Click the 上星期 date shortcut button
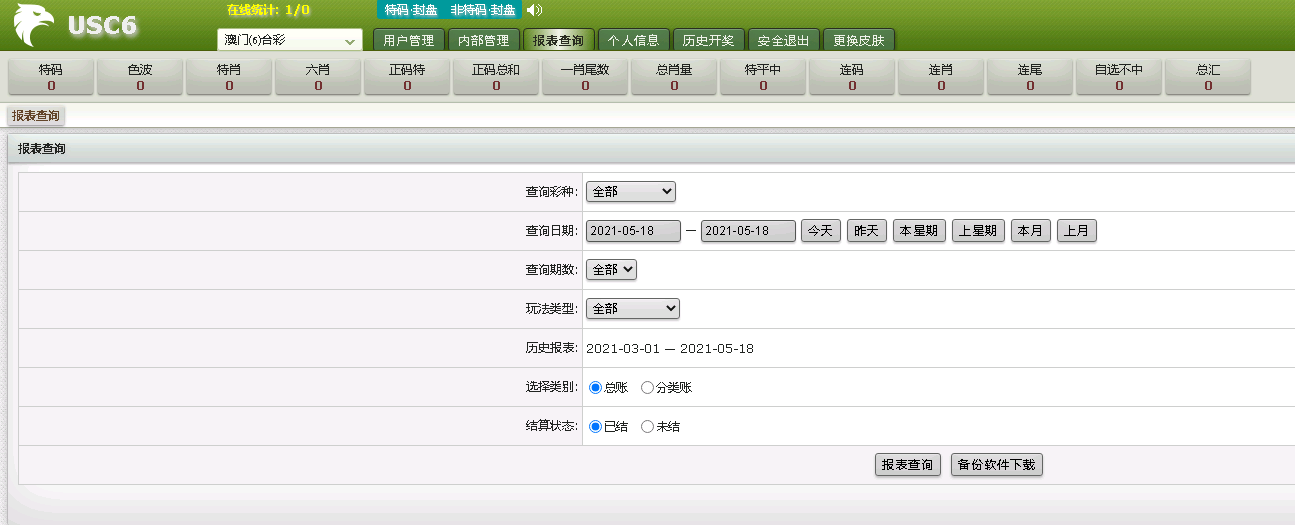1295x525 pixels. coord(978,231)
